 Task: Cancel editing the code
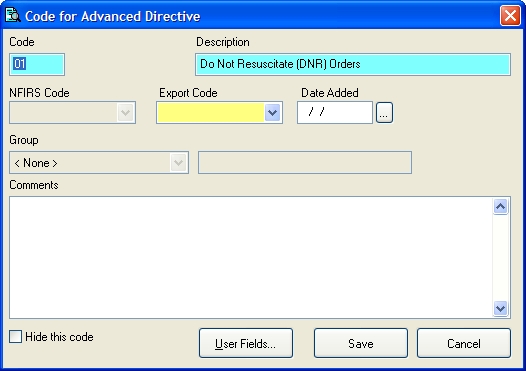tap(464, 343)
